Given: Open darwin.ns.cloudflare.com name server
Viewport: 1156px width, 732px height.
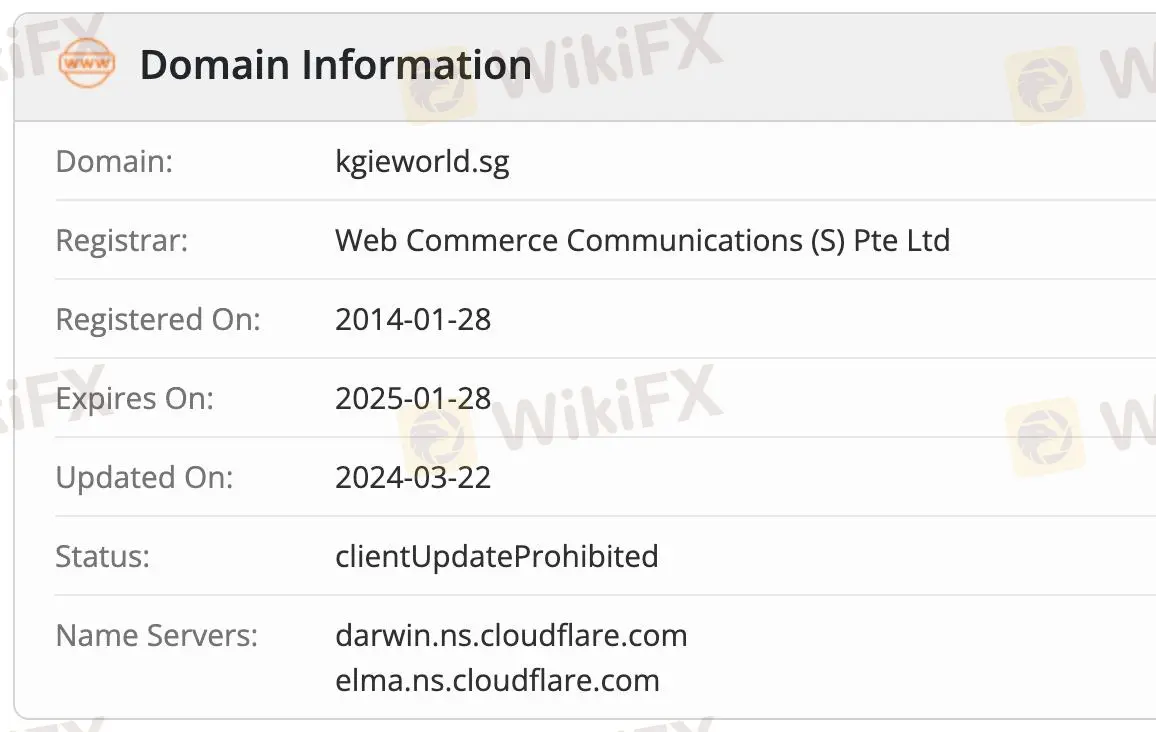Looking at the screenshot, I should tap(511, 635).
